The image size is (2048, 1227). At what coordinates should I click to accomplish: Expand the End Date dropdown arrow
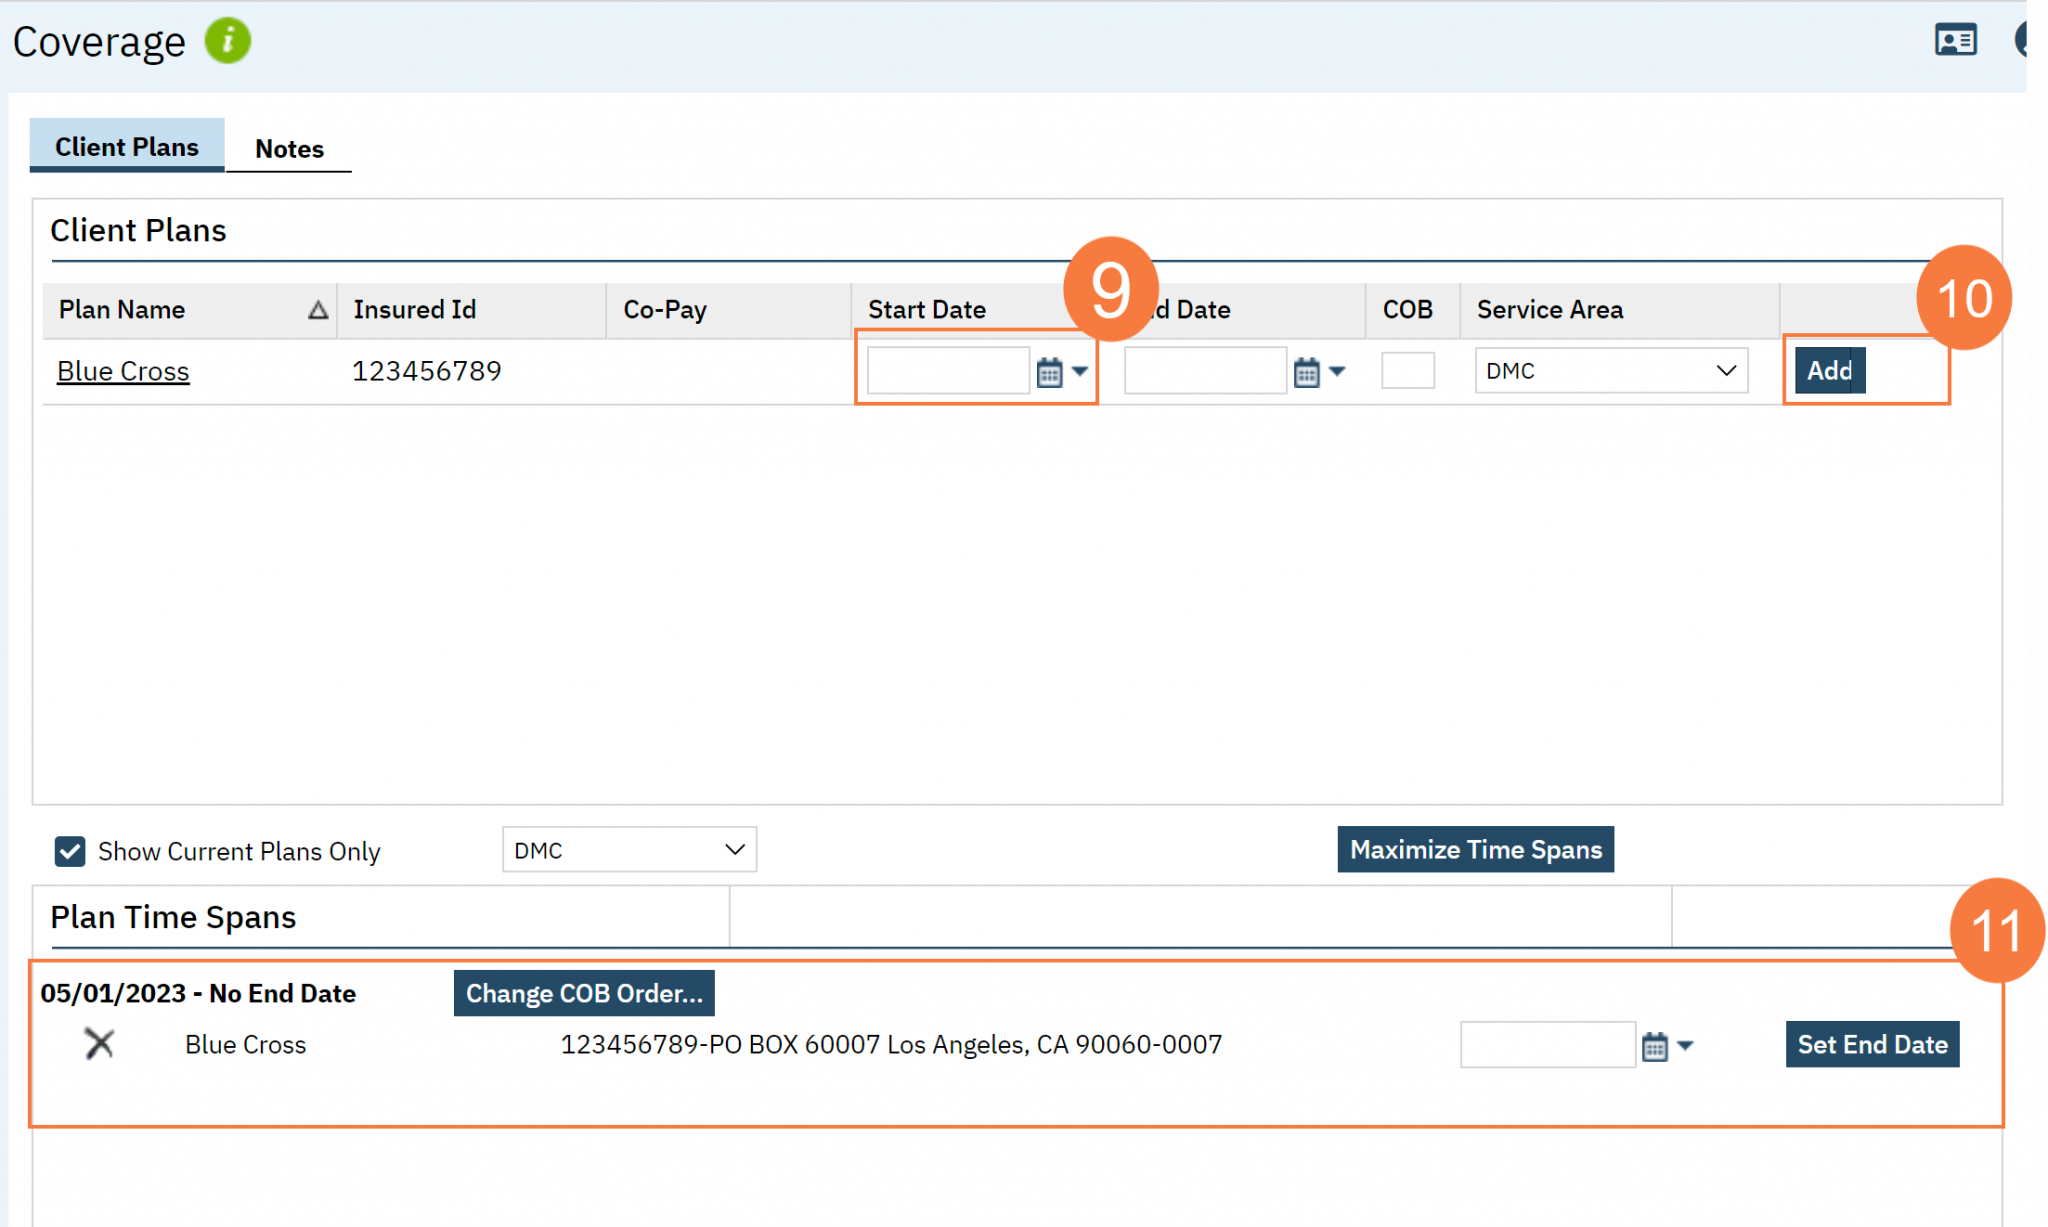click(x=1337, y=371)
